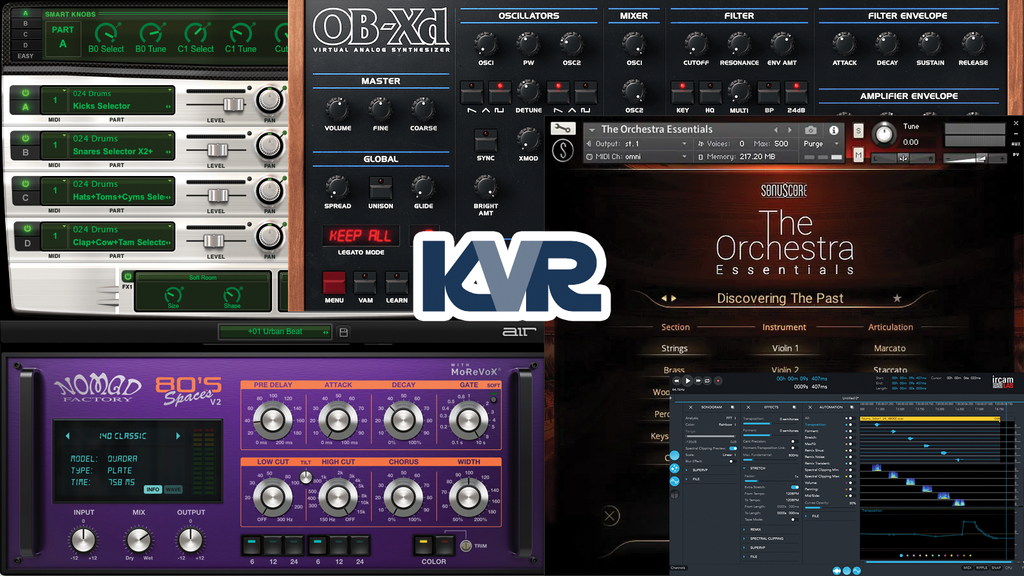The image size is (1024, 576).
Task: Open the instrument info icon beside the camera
Action: point(834,128)
